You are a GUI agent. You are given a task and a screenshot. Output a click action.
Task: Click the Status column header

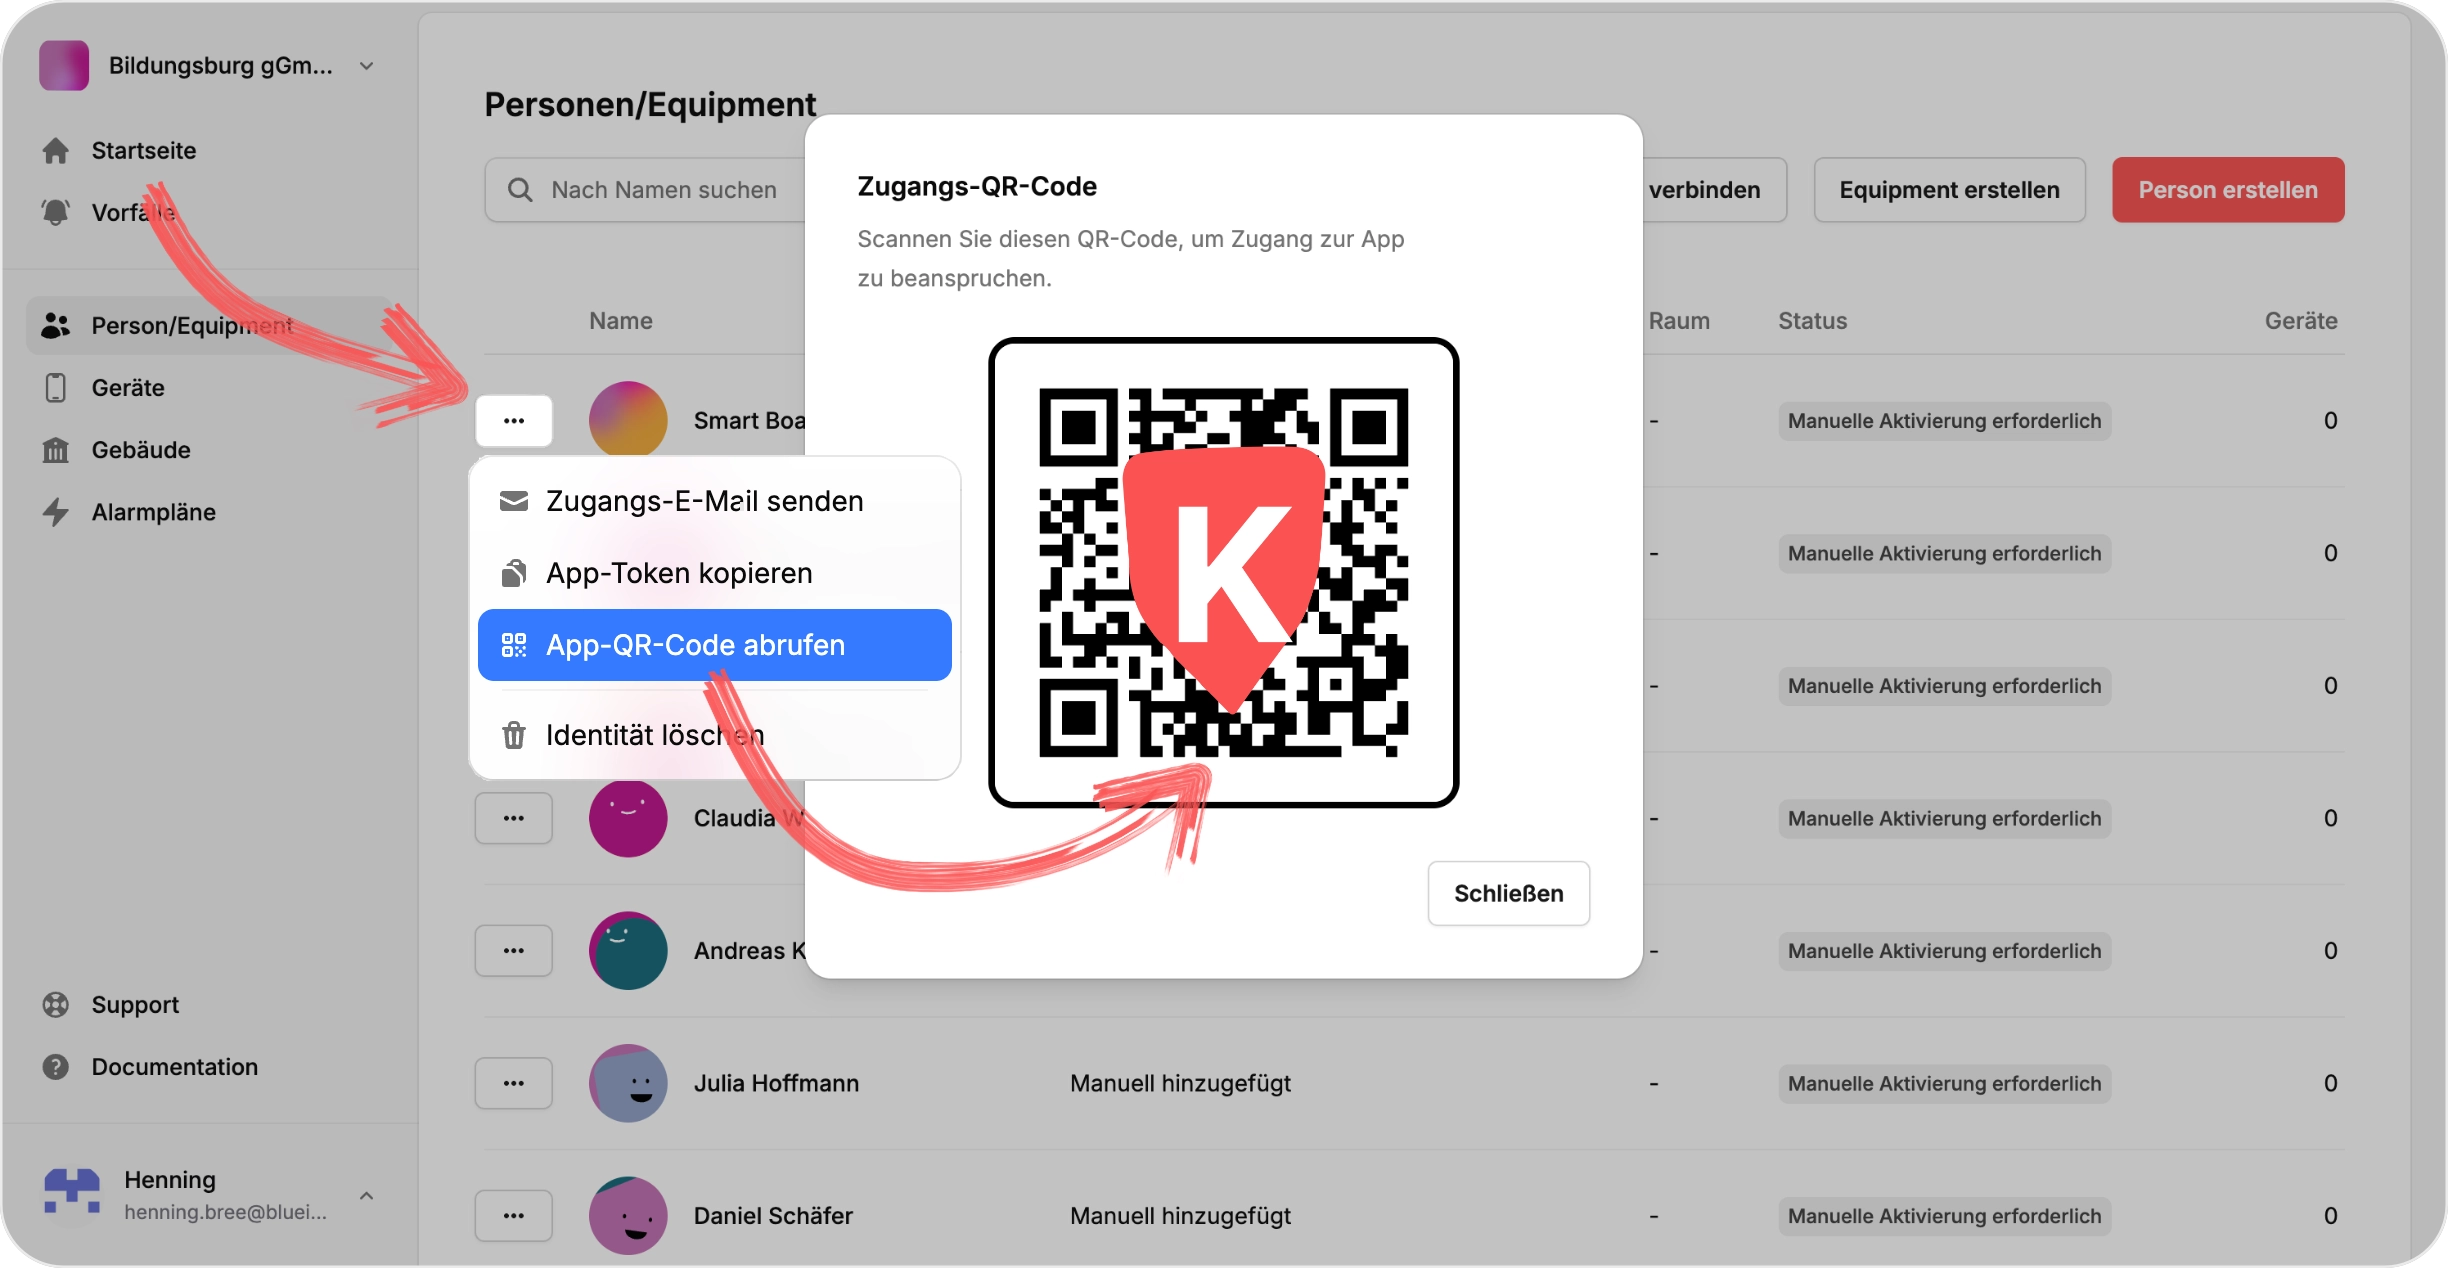[x=1812, y=321]
